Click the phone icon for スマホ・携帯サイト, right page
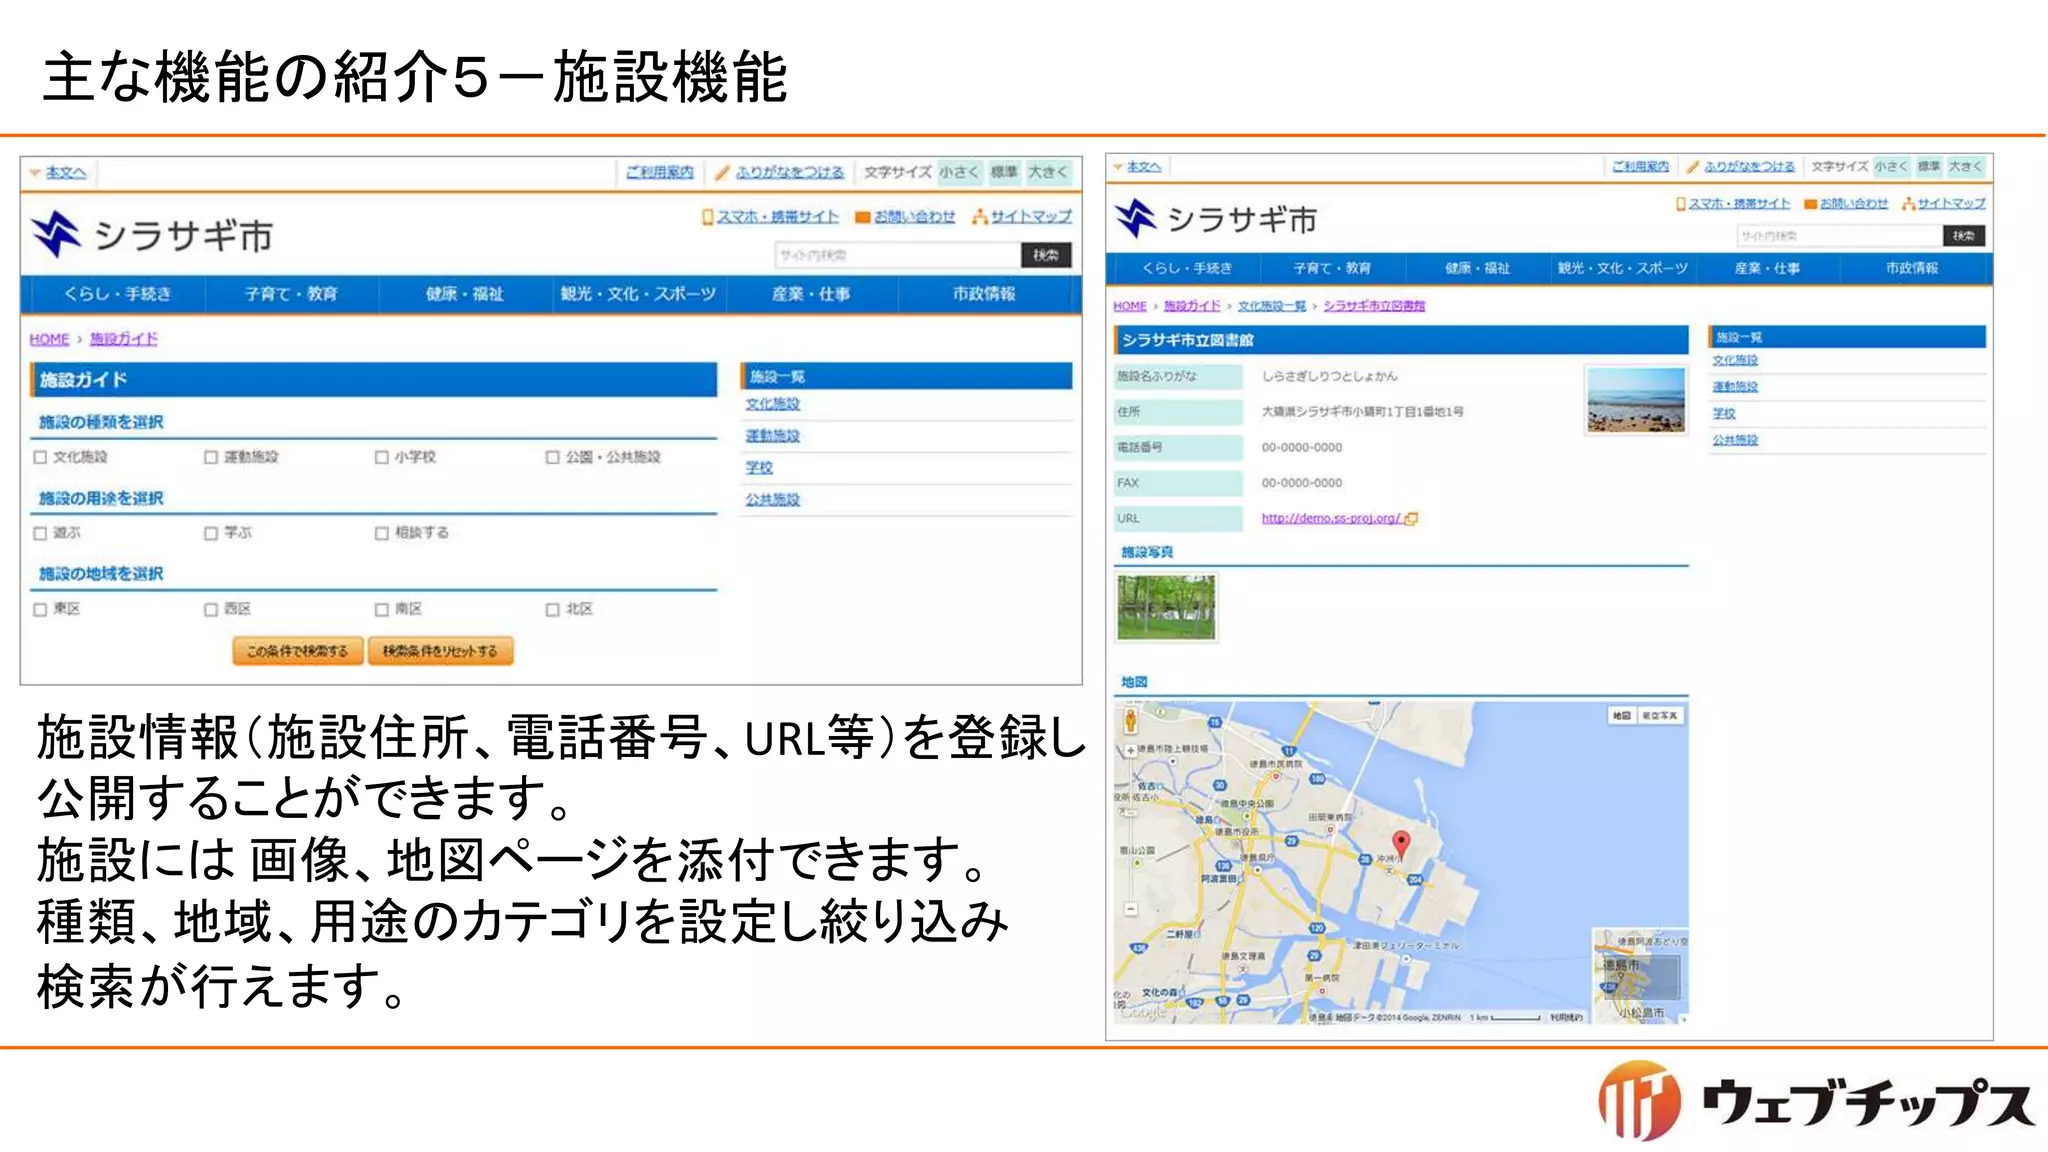This screenshot has width=2048, height=1152. coord(1681,203)
